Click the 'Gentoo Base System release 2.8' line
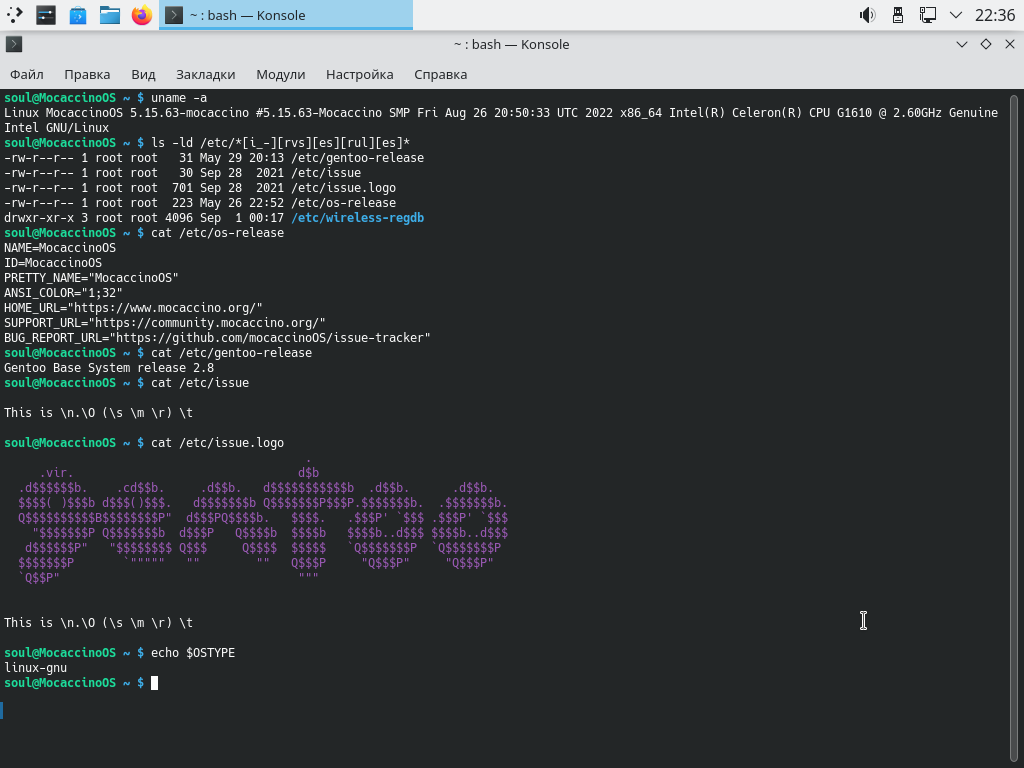1024x768 pixels. tap(109, 368)
